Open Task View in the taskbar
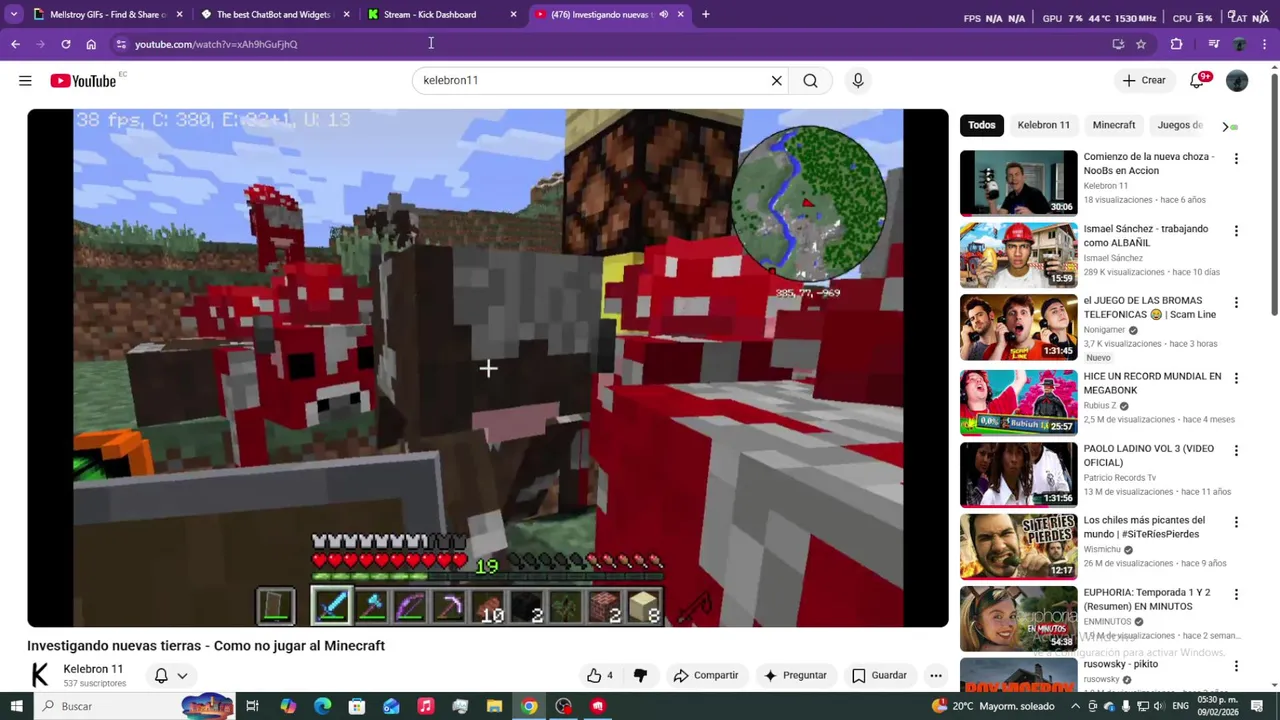Screen dimensions: 1280x720 (252, 706)
